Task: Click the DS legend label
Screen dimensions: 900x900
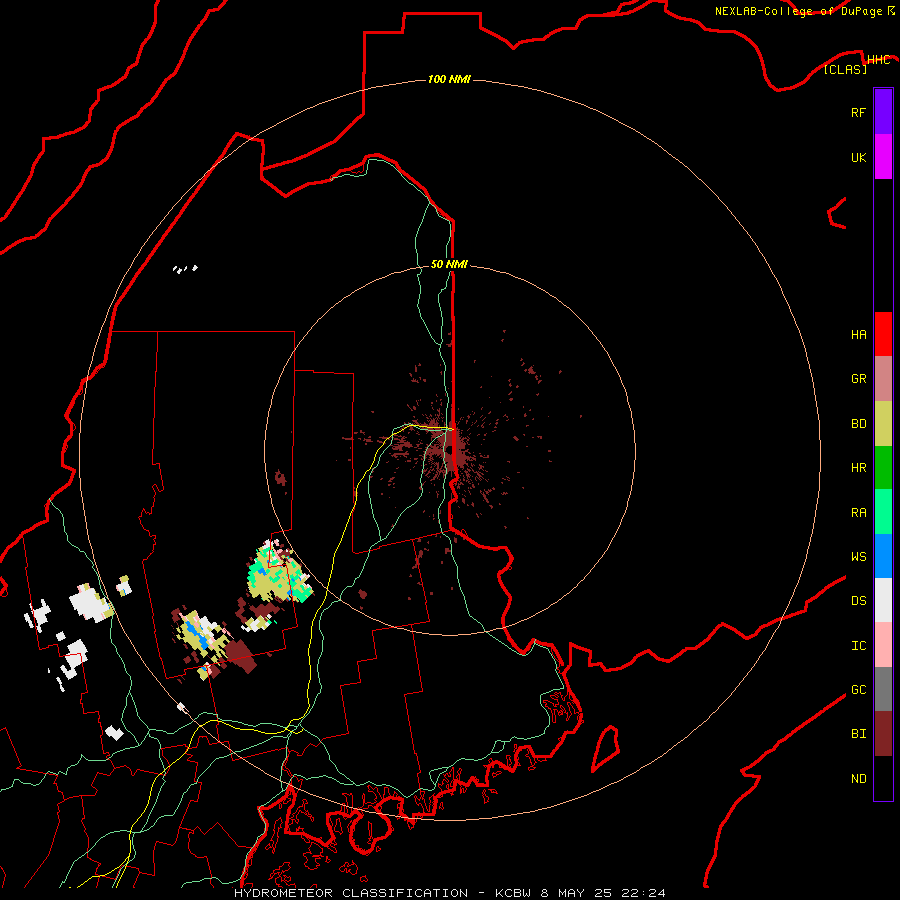Action: click(x=858, y=601)
